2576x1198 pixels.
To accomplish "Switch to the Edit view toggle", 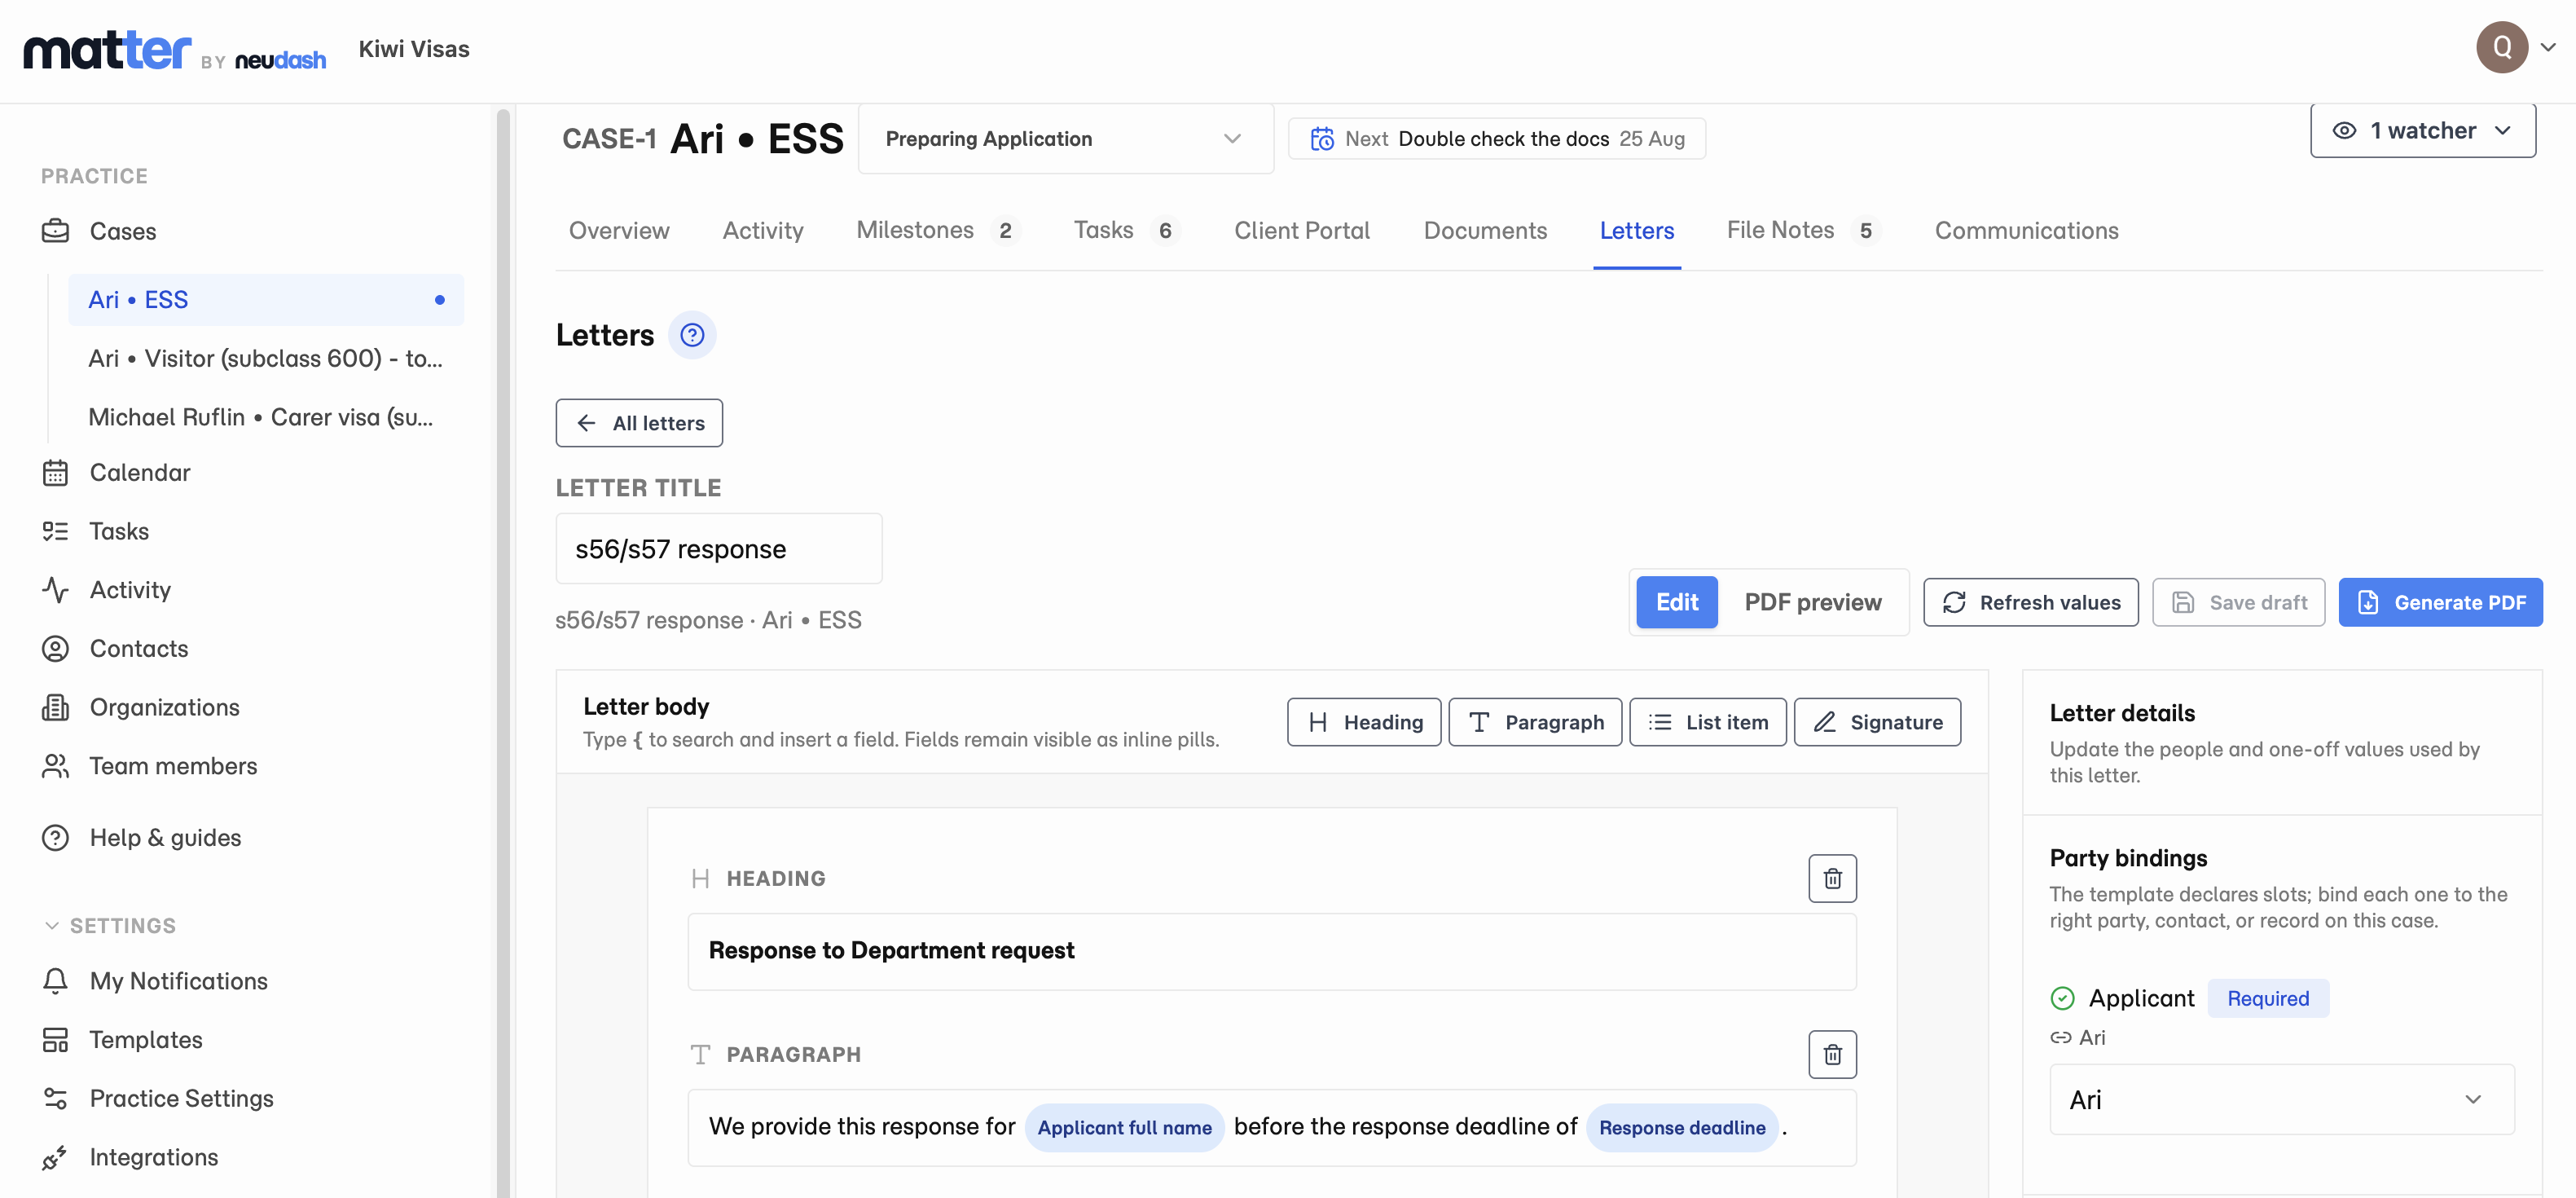I will pos(1677,602).
